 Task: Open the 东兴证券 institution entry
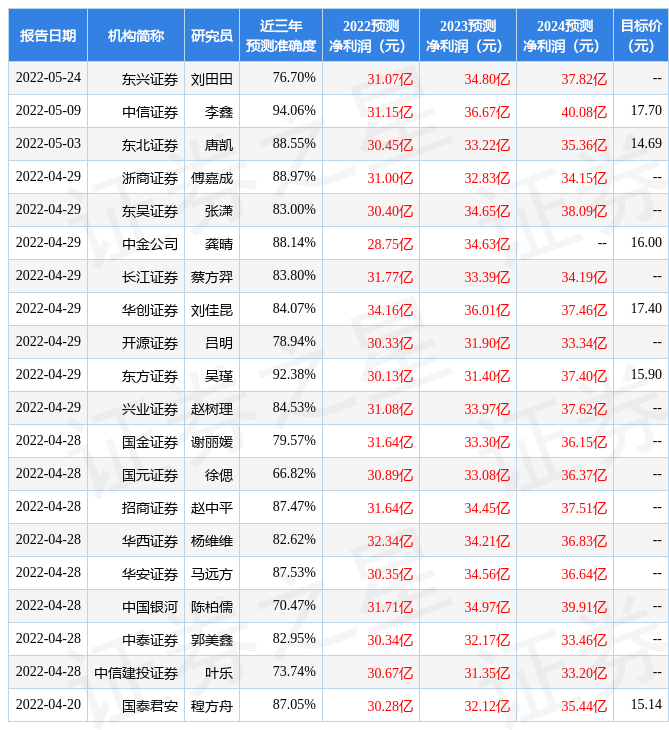(x=150, y=79)
